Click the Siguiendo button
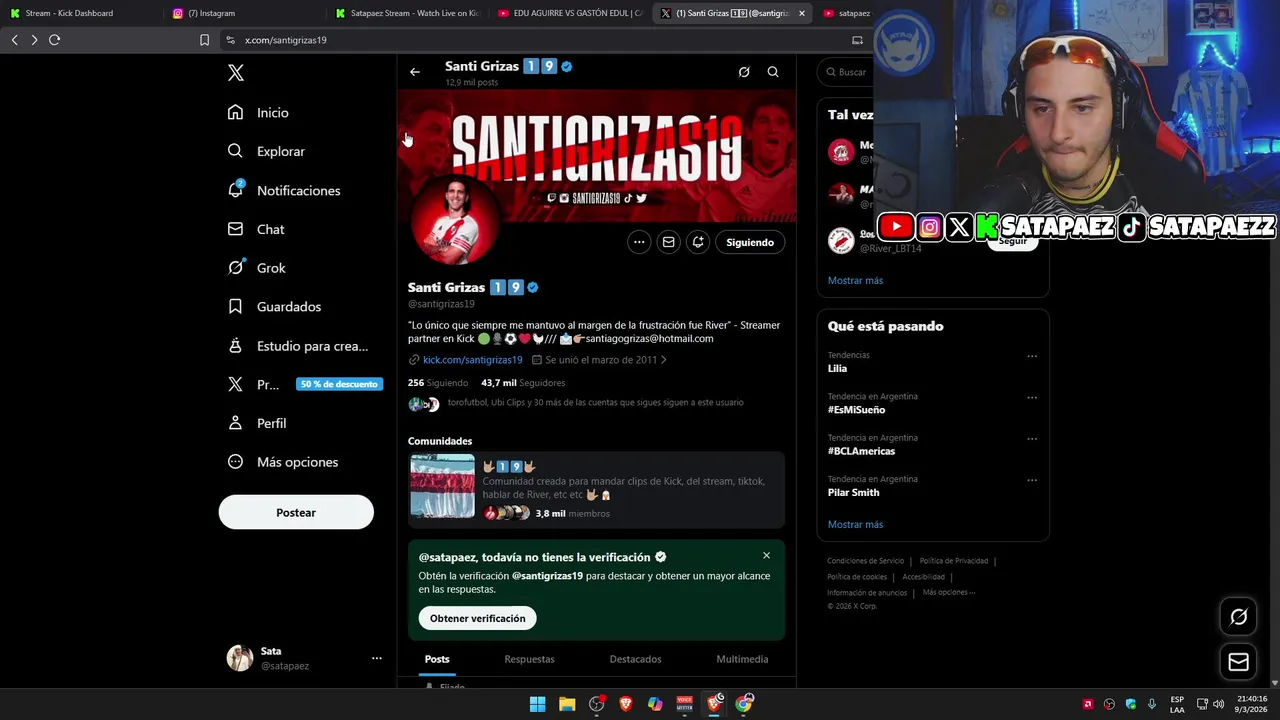This screenshot has height=720, width=1280. tap(750, 242)
